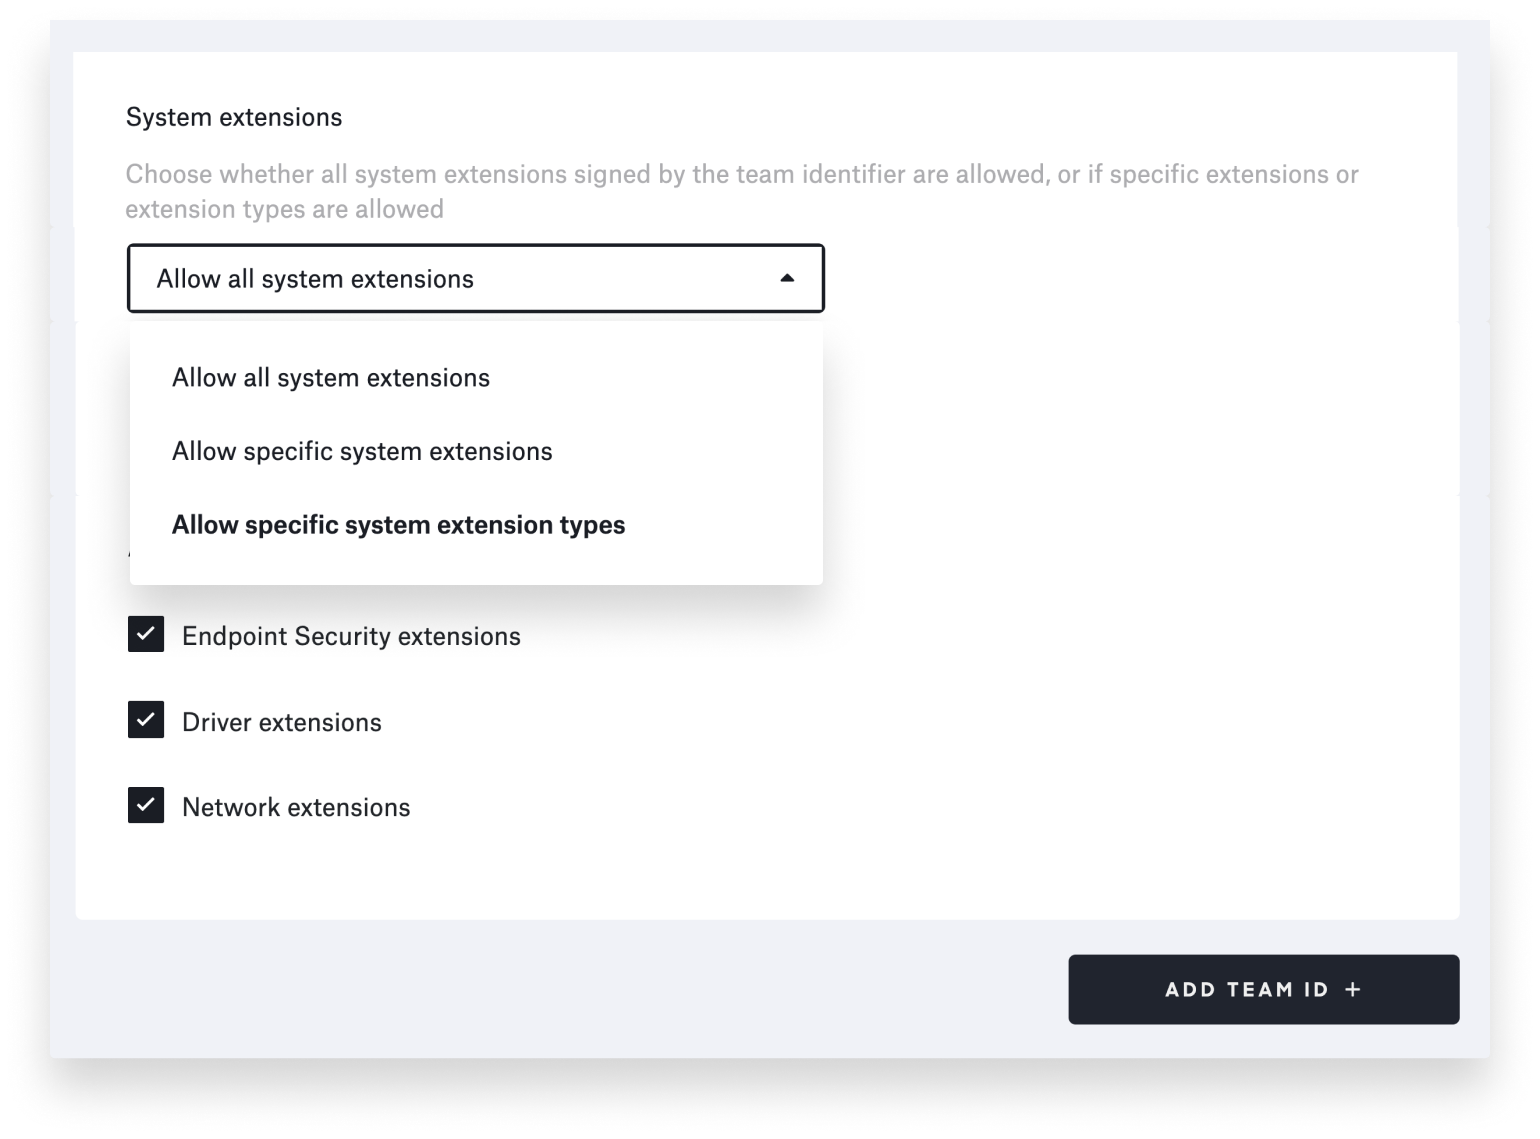
Task: Click the Driver extensions checkmark icon
Action: [145, 720]
